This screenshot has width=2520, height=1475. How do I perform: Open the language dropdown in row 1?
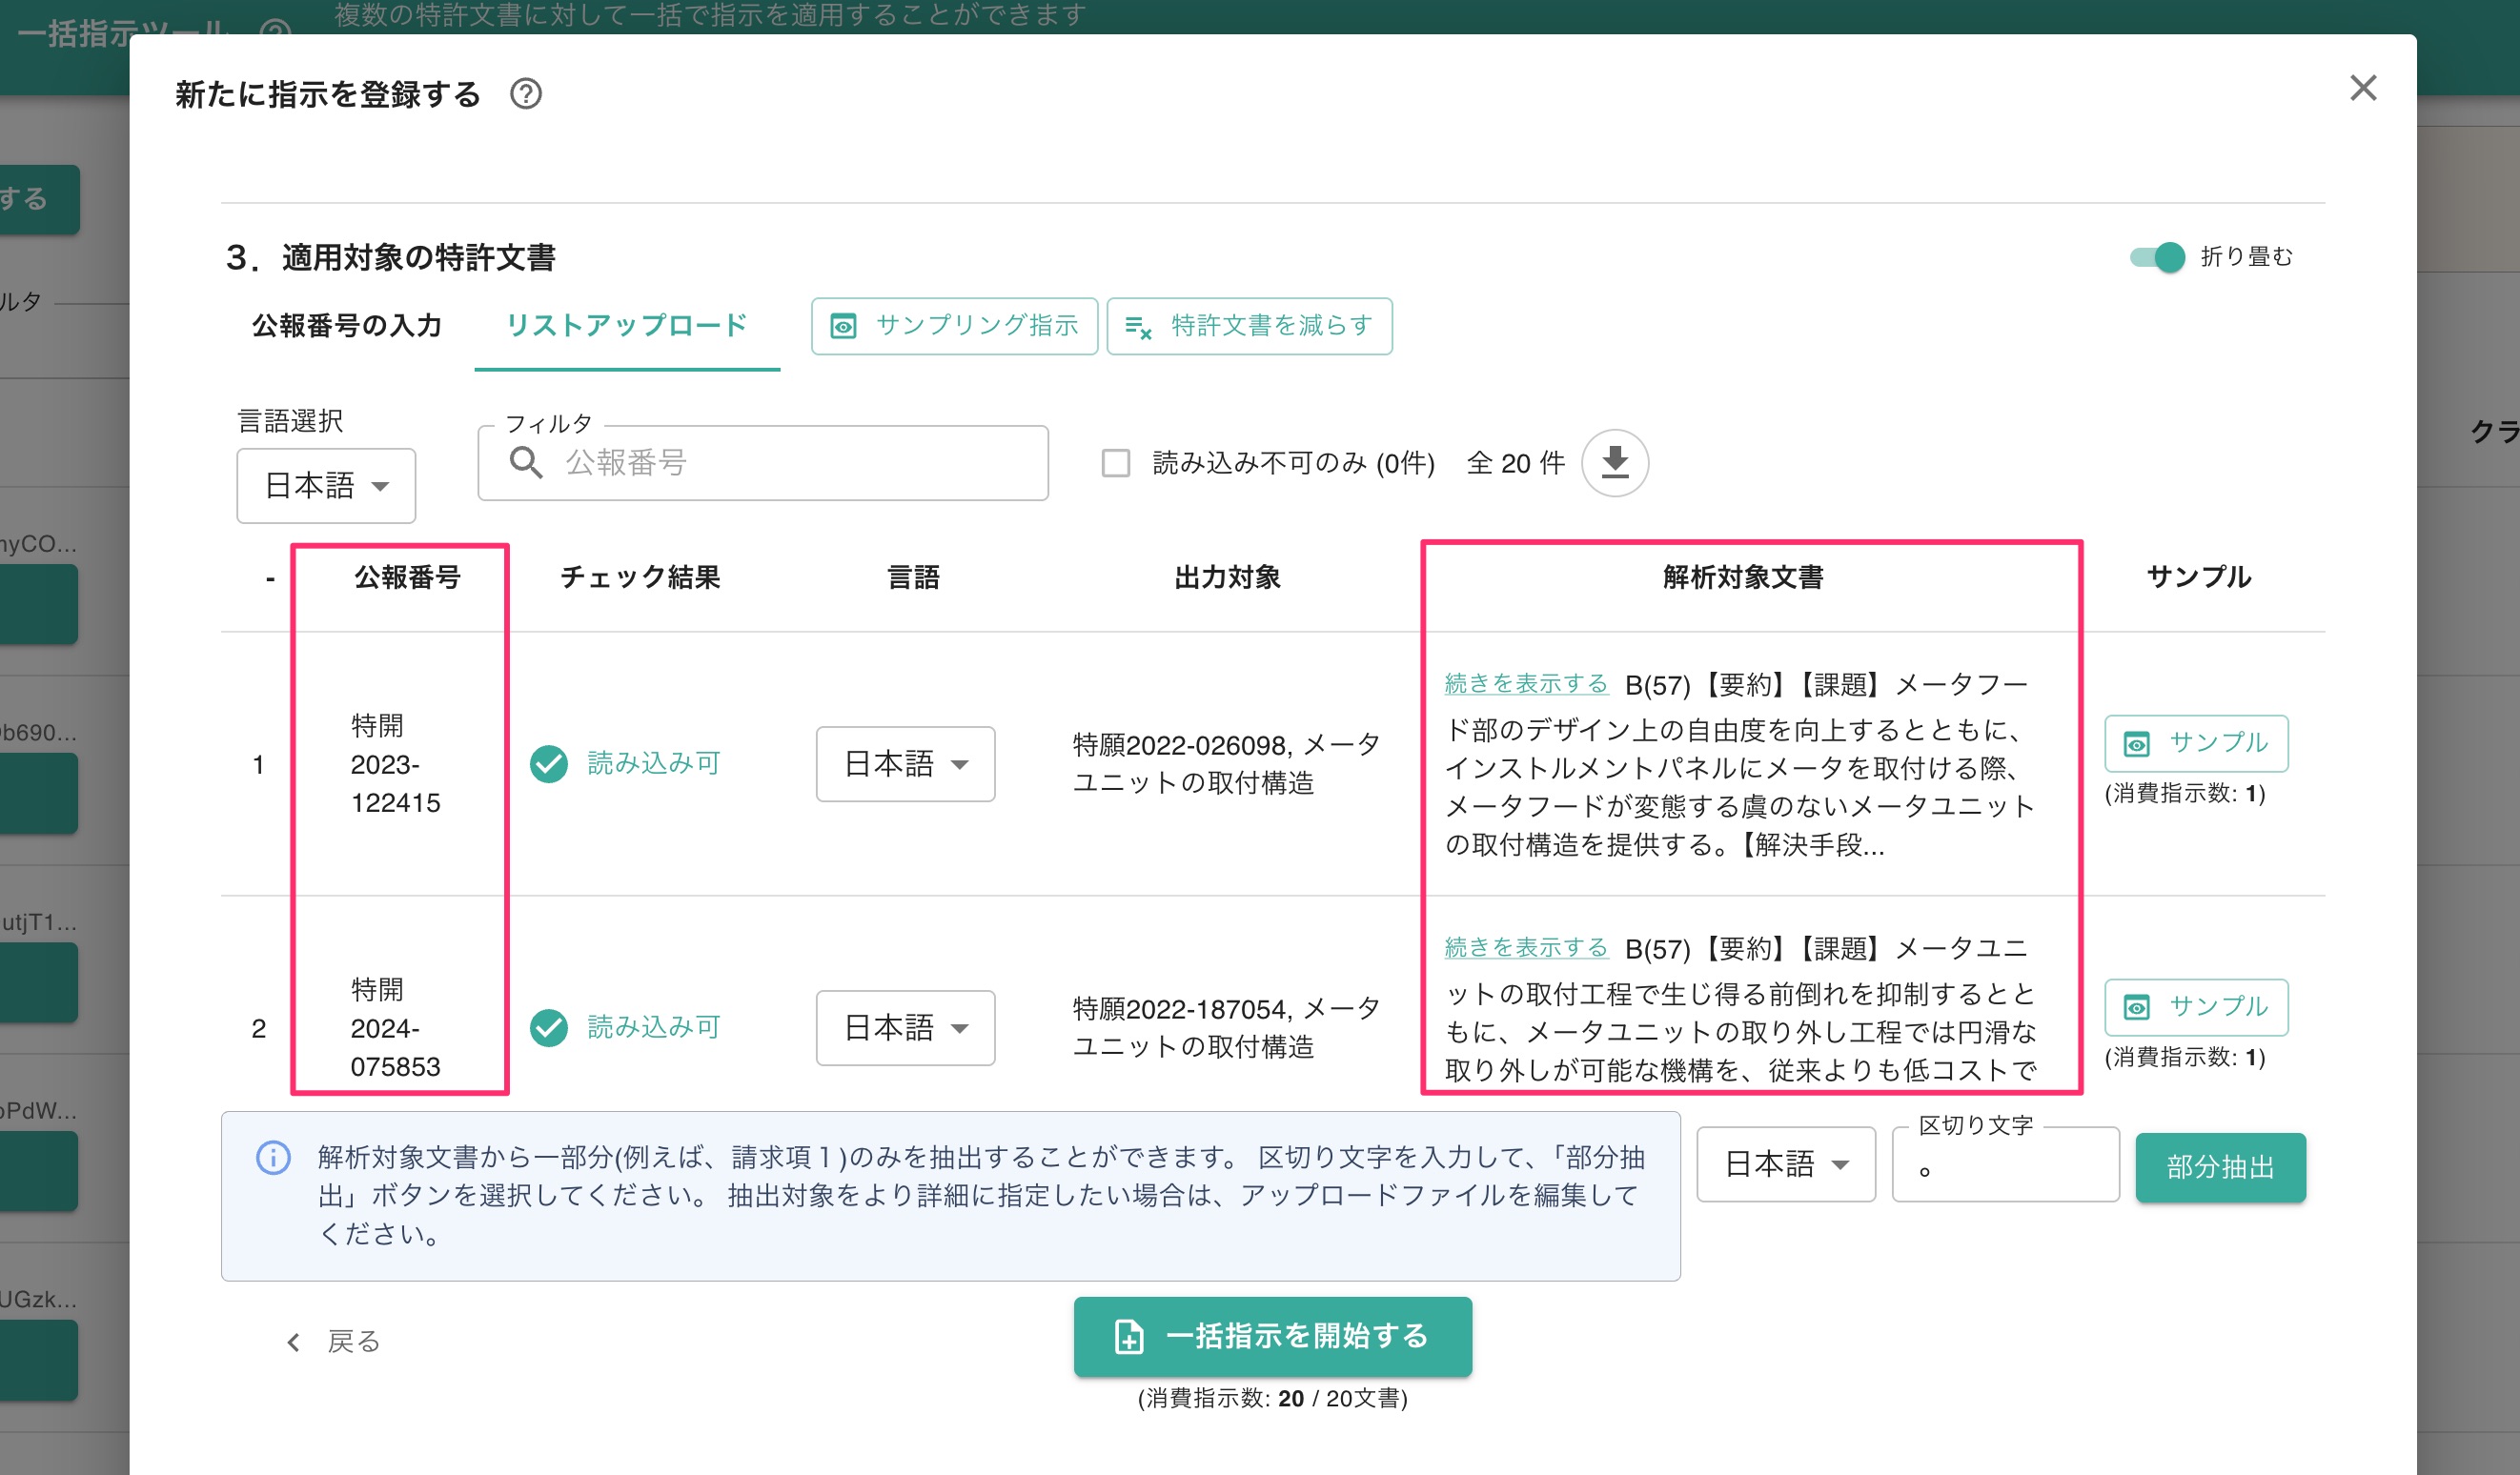tap(904, 764)
